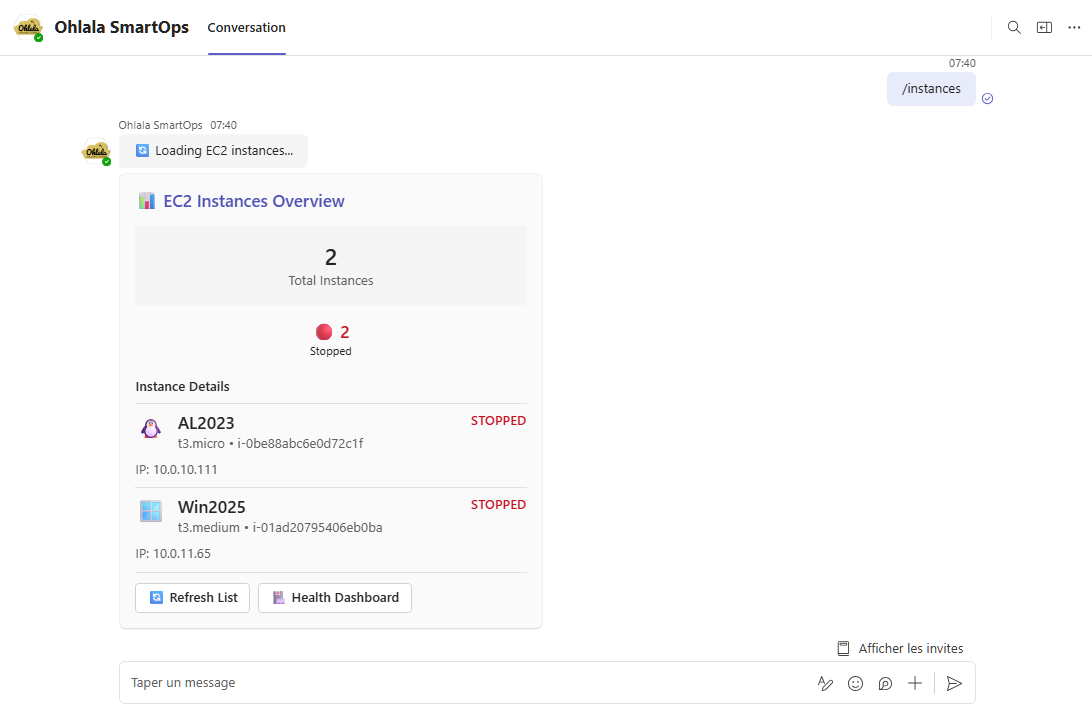Click the Ohlala SmartOps bot avatar
The height and width of the screenshot is (722, 1092).
pos(95,151)
